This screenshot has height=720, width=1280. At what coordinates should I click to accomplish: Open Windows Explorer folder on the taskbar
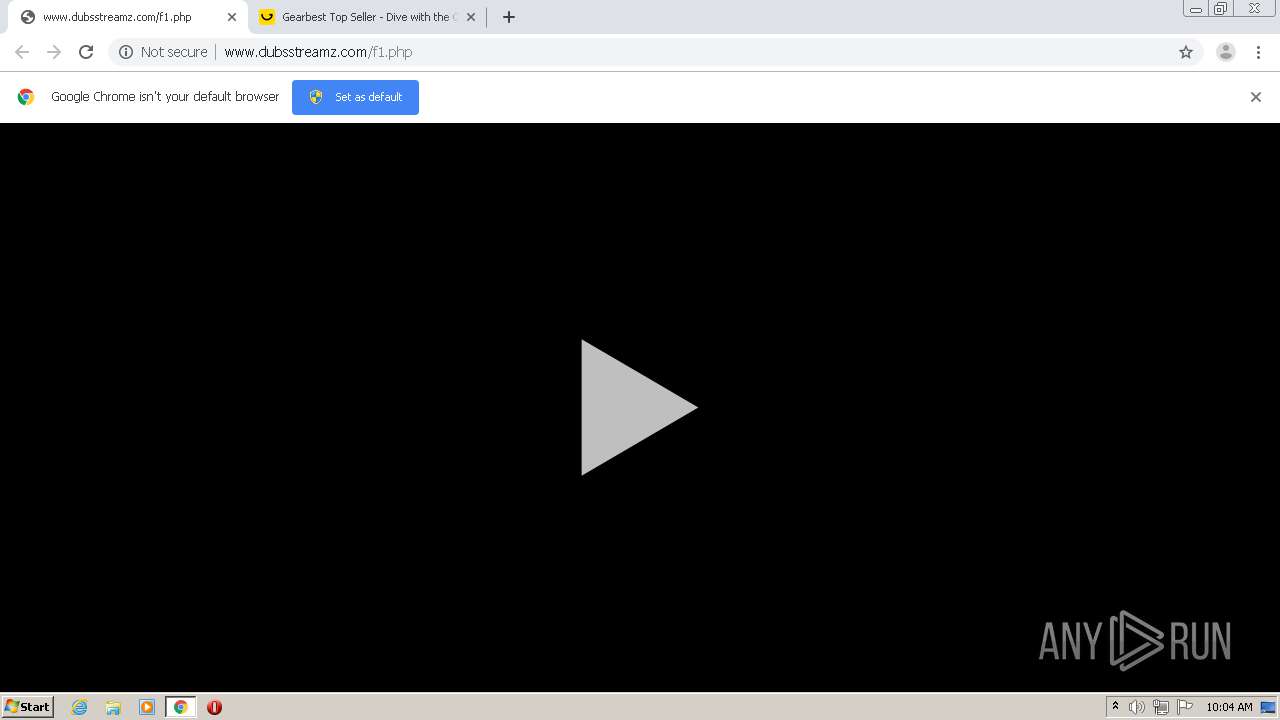point(113,707)
